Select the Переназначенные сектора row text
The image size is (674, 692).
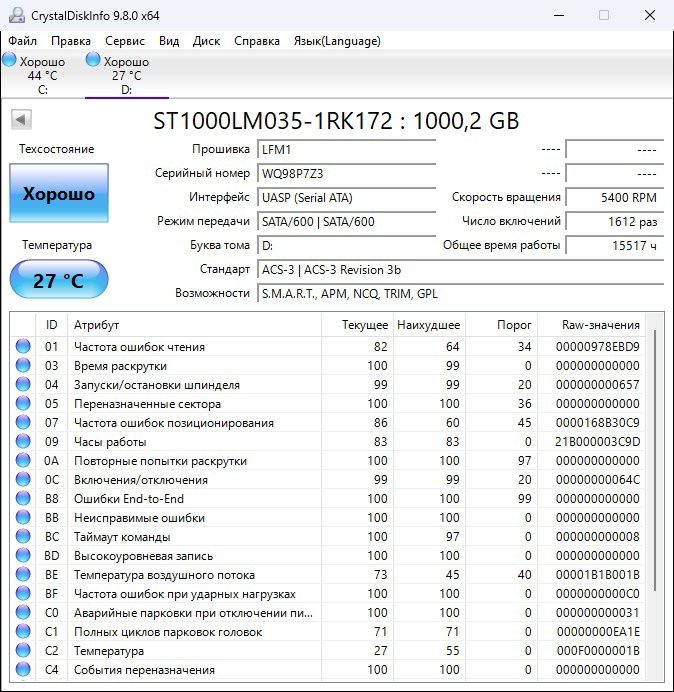(147, 404)
